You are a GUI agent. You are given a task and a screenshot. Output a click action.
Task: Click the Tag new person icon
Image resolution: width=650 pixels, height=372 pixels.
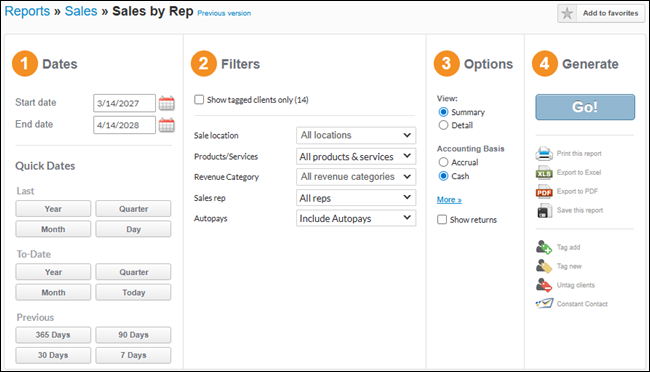coord(544,266)
